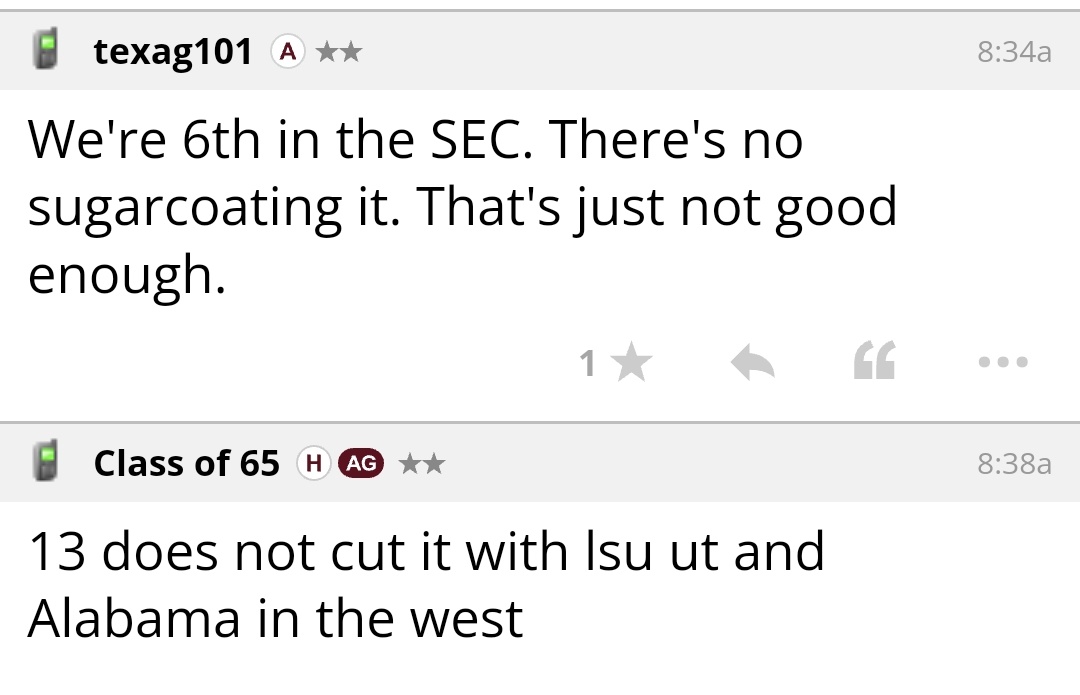The height and width of the screenshot is (695, 1080).
Task: Open the Class of 65 username
Action: (x=187, y=463)
